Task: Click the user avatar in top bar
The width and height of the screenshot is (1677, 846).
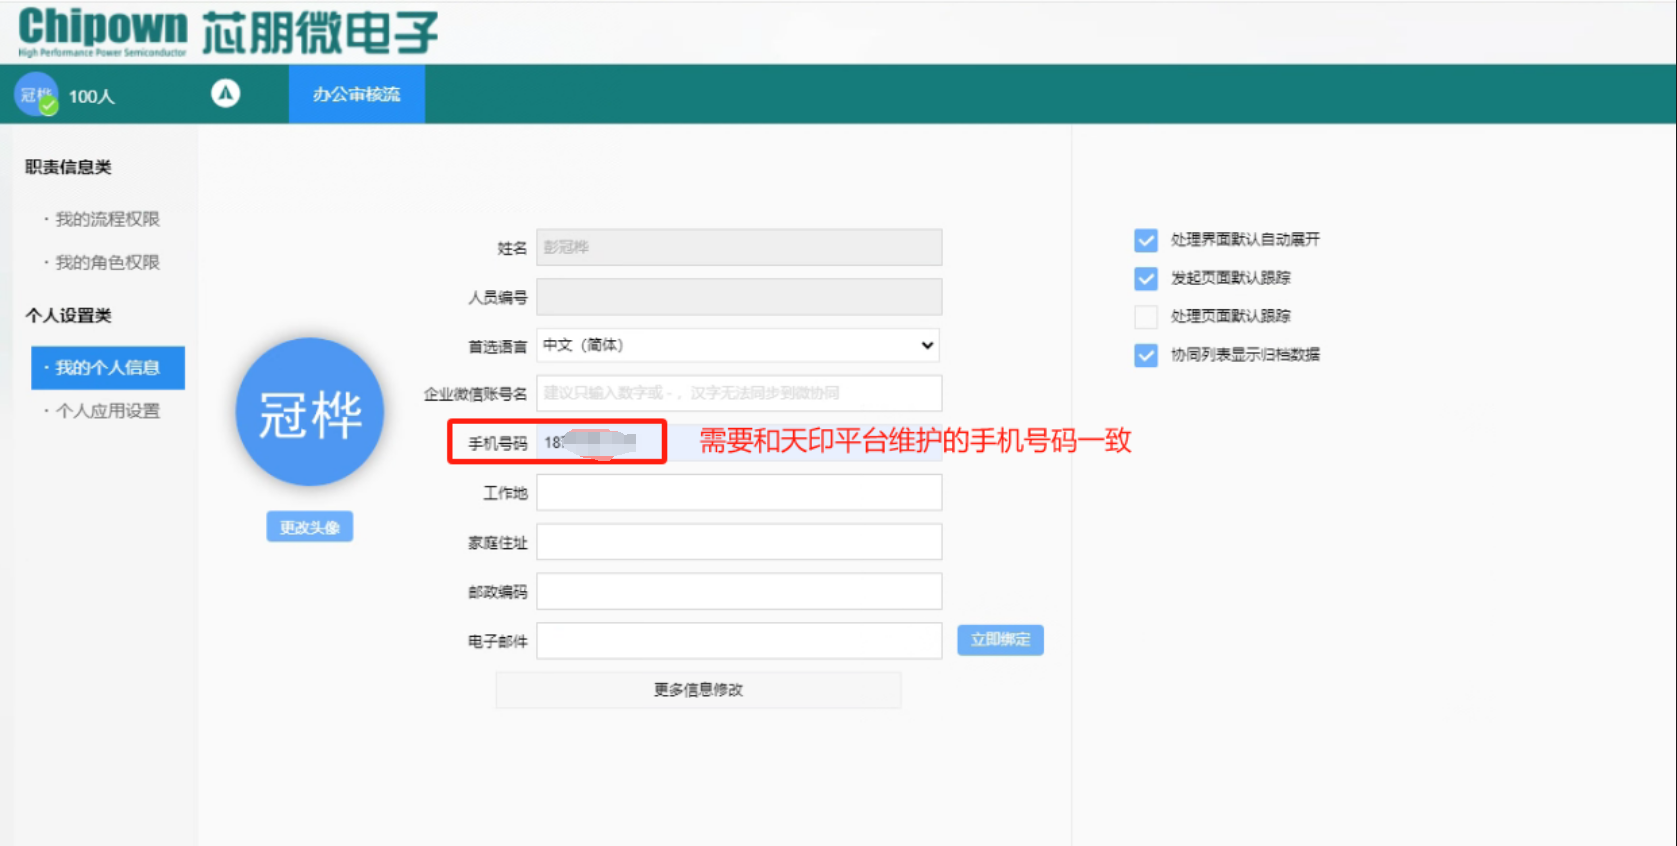Action: pos(36,95)
